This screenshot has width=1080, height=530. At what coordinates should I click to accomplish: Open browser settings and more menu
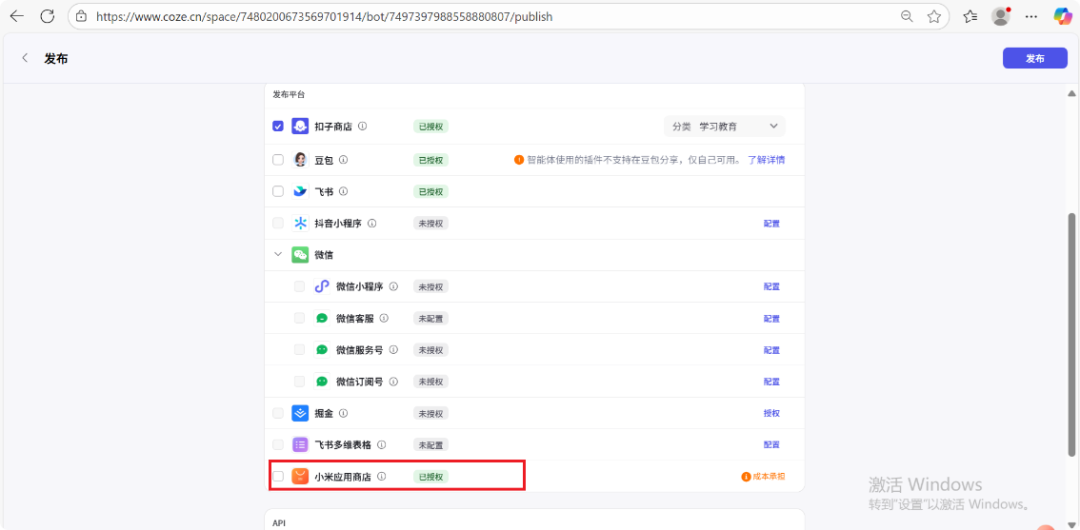point(1031,17)
